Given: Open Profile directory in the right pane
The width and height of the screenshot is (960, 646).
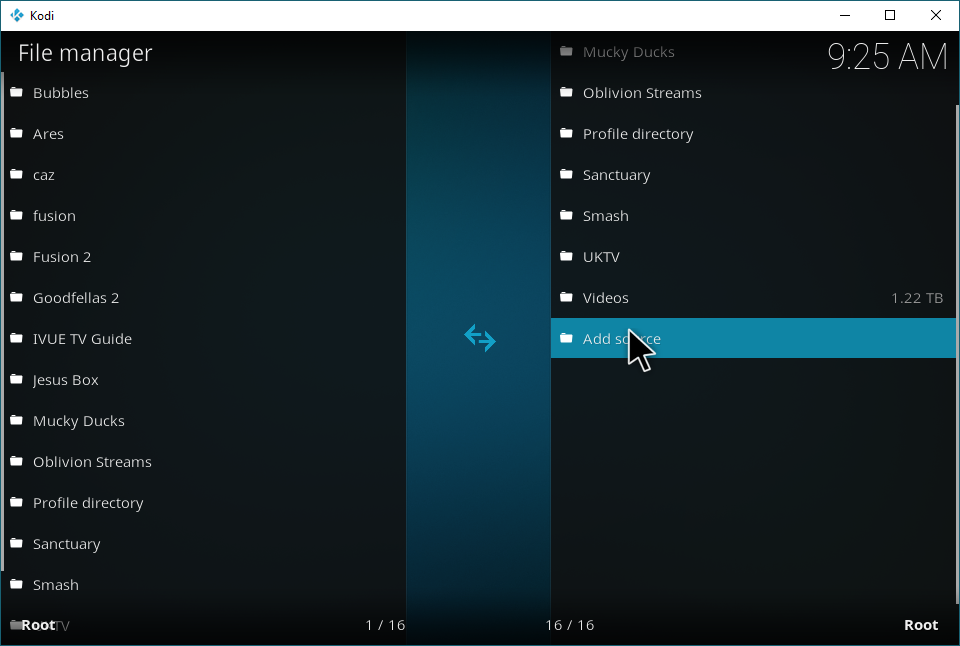Looking at the screenshot, I should click(638, 134).
